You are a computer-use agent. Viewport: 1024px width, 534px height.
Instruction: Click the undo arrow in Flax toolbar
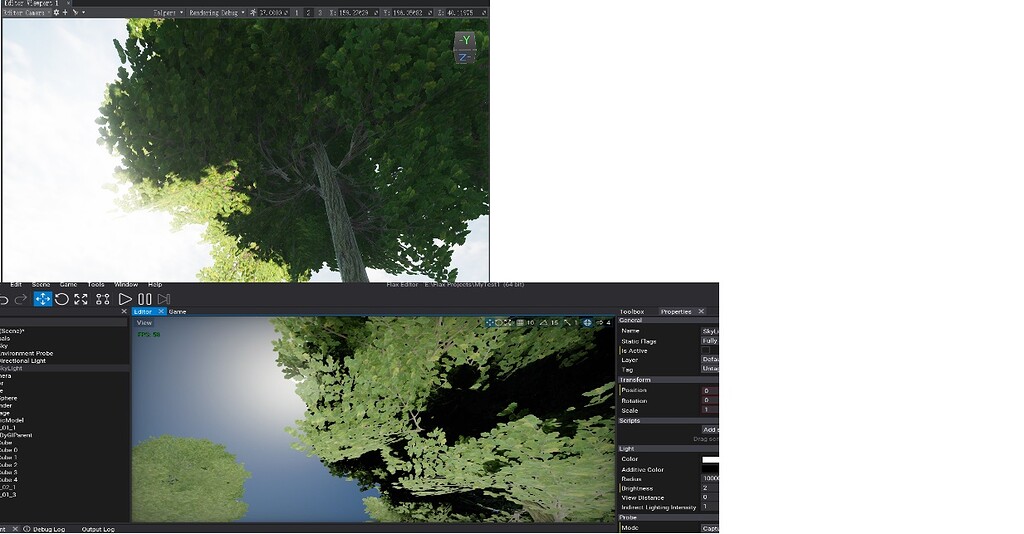(3, 300)
